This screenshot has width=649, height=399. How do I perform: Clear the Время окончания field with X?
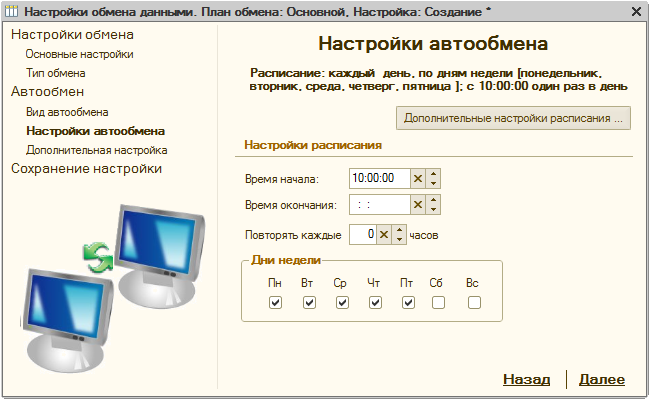(x=418, y=204)
